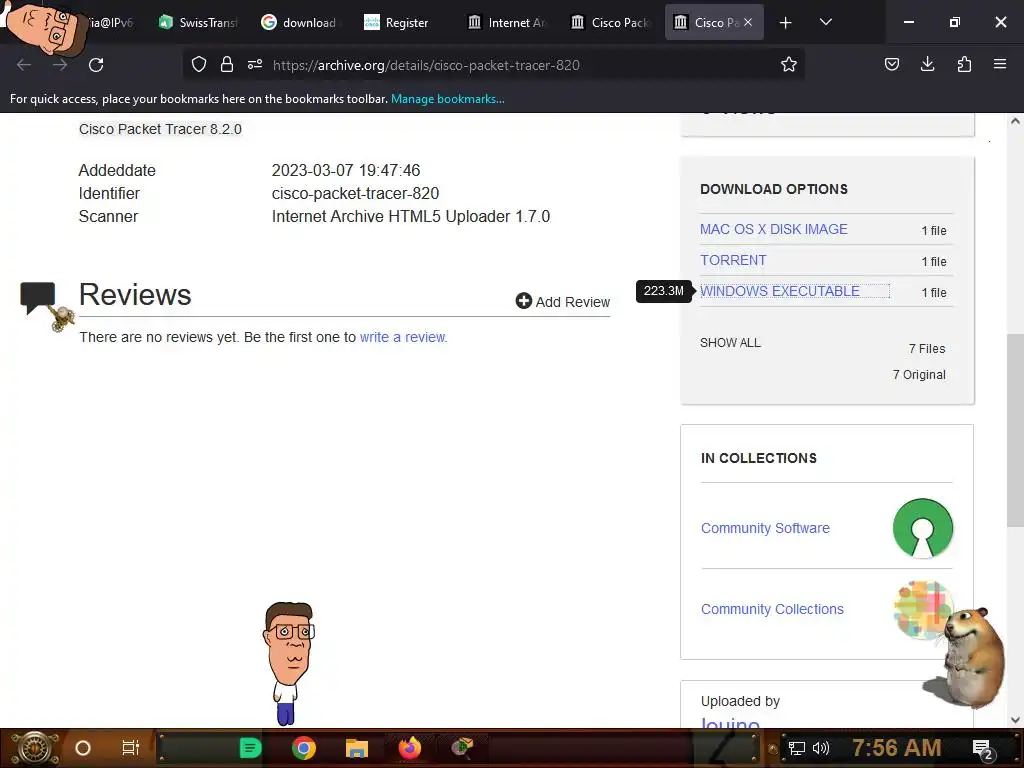Open Cortana search circle on taskbar
The image size is (1024, 768).
click(x=83, y=748)
